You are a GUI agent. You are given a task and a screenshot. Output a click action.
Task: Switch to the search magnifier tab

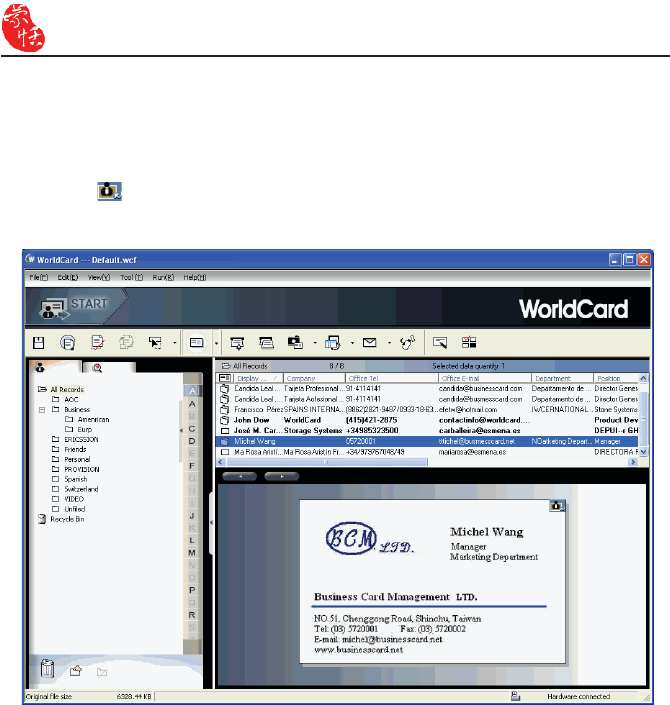110,368
